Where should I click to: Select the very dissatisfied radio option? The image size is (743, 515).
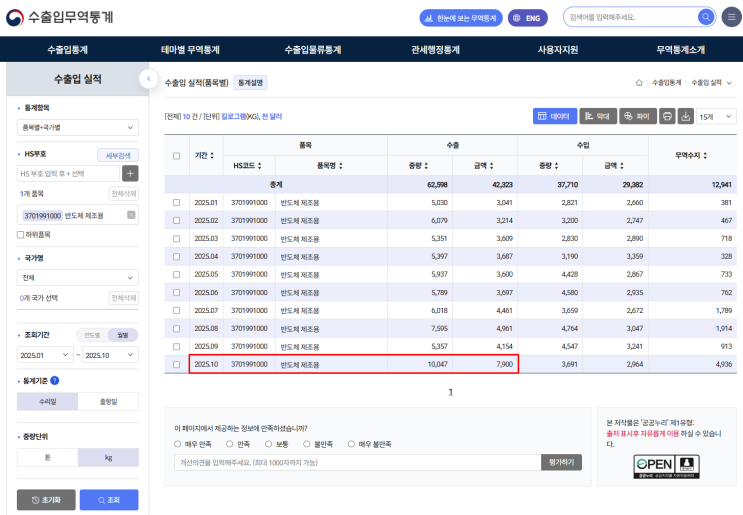coord(351,444)
